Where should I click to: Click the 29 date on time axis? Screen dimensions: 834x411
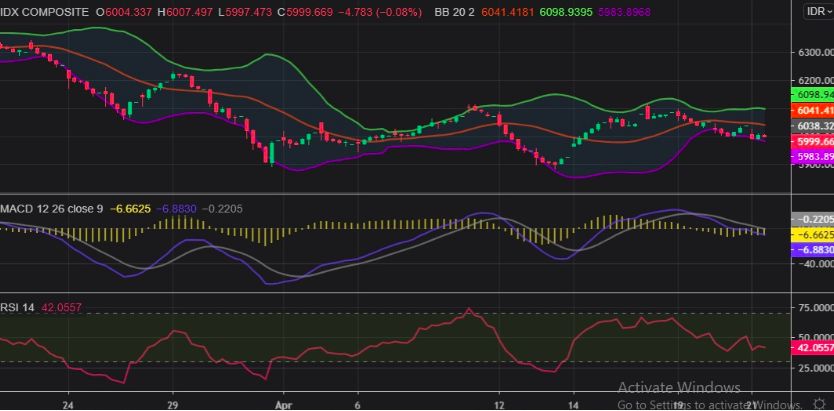(172, 404)
